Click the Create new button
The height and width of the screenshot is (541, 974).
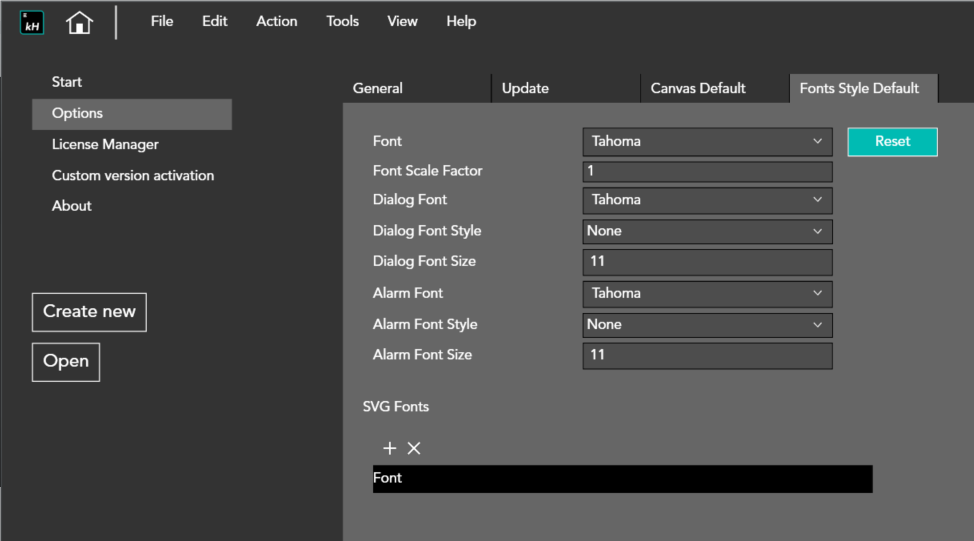[89, 312]
